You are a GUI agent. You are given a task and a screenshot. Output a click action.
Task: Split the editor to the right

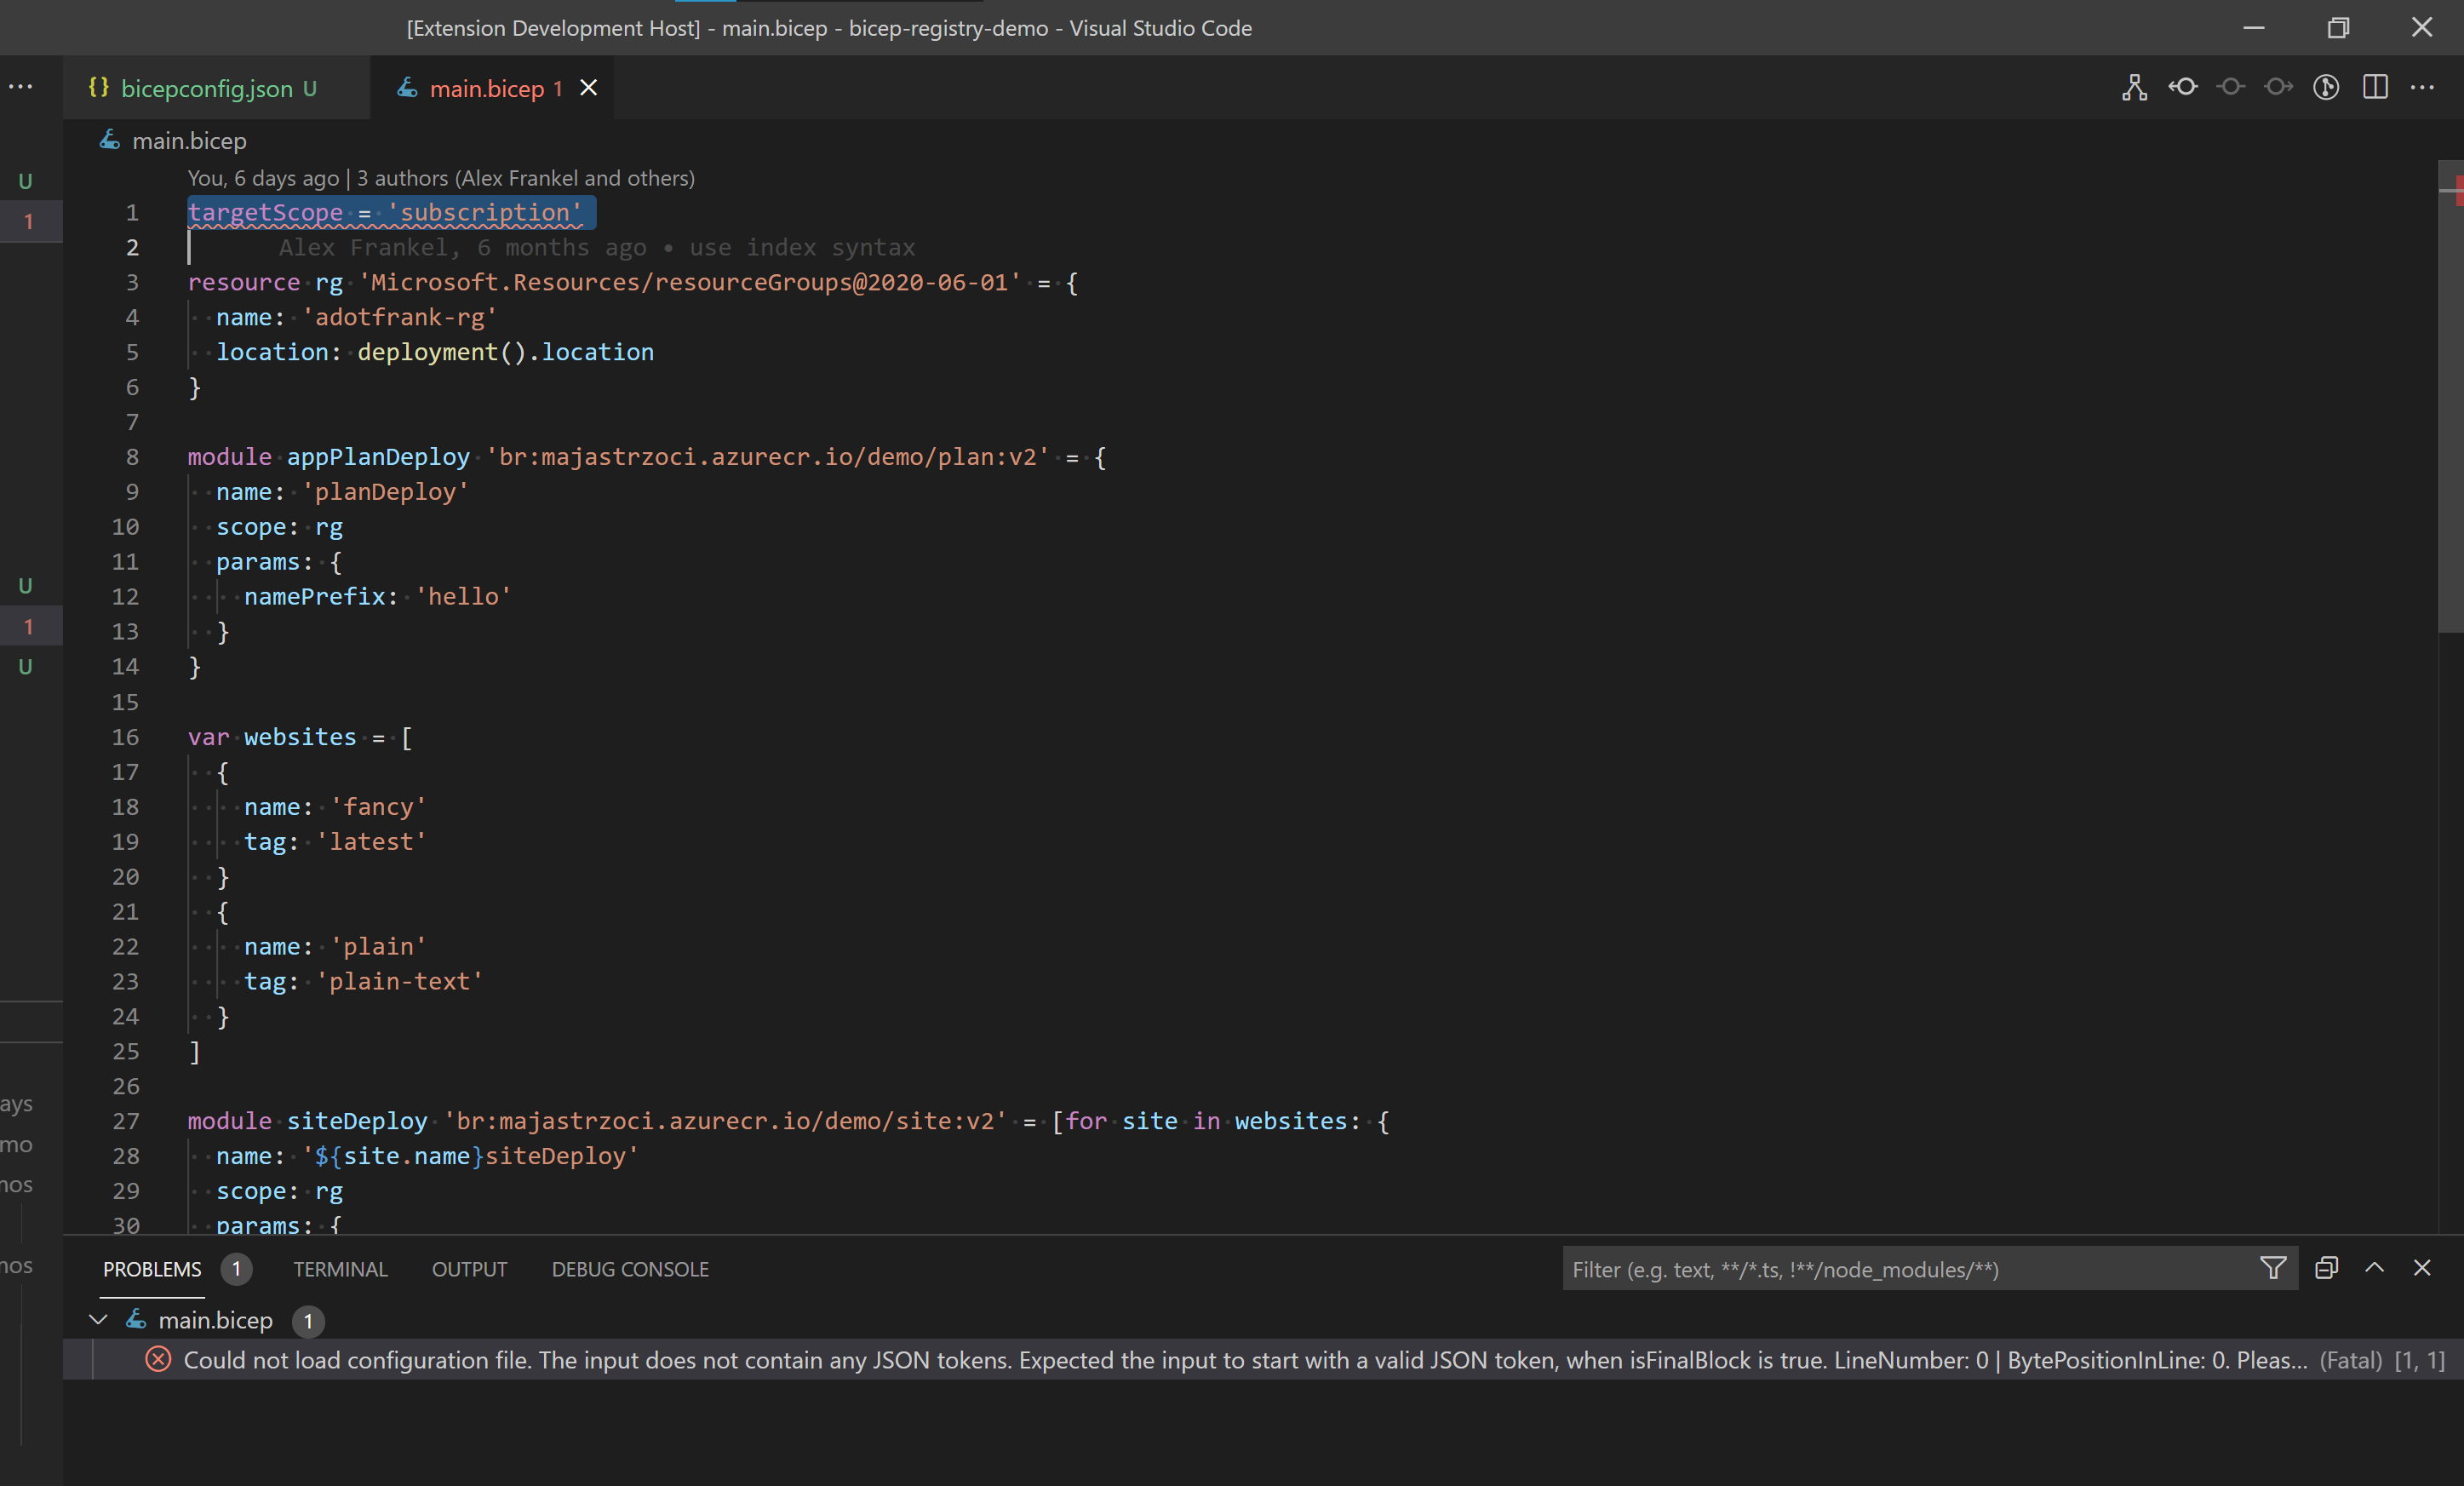[2375, 88]
